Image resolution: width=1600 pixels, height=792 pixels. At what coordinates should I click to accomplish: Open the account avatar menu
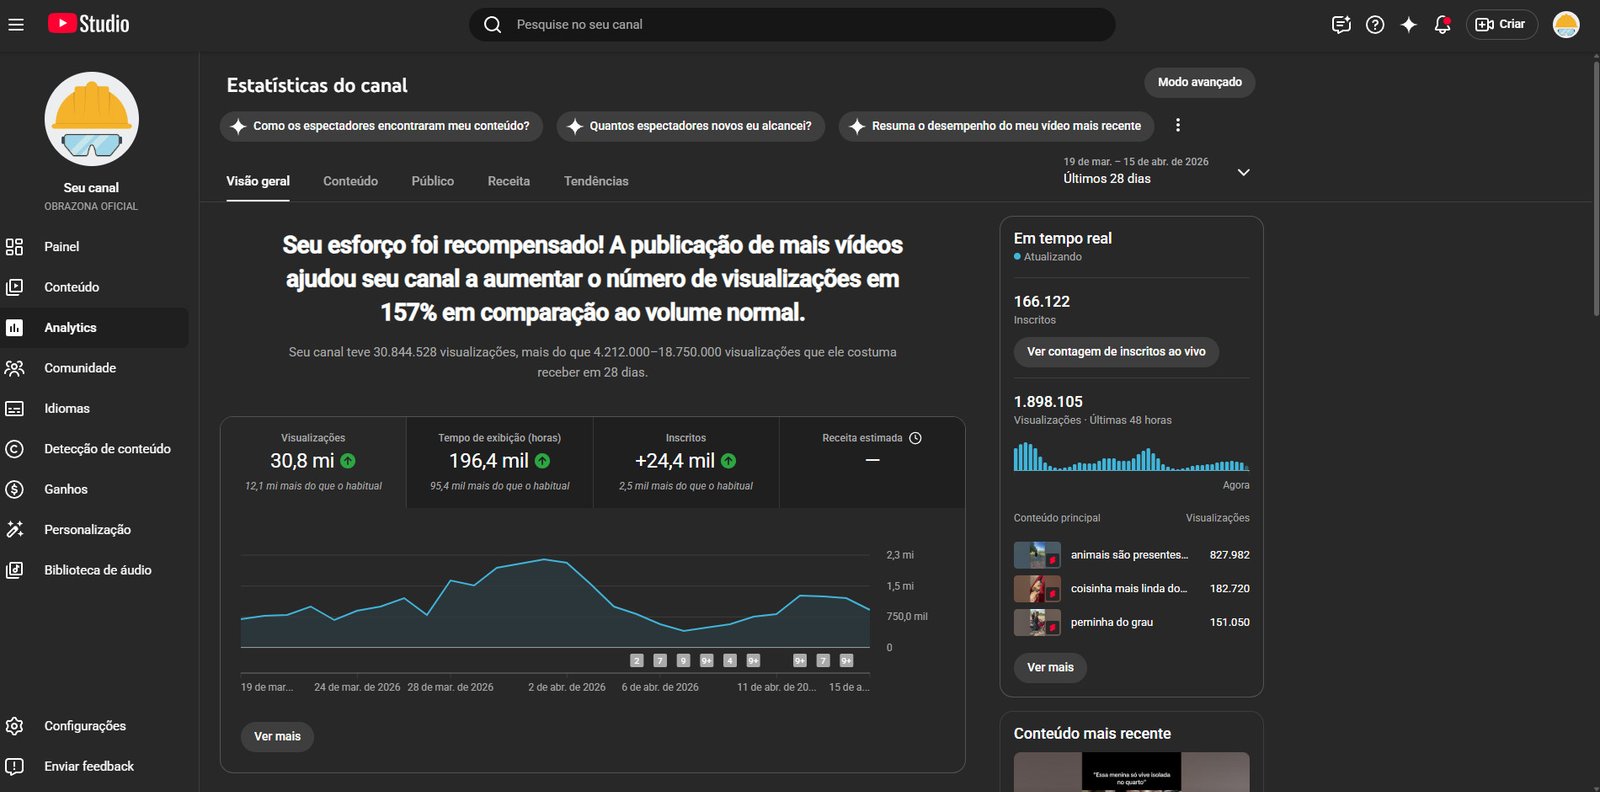[x=1565, y=25]
